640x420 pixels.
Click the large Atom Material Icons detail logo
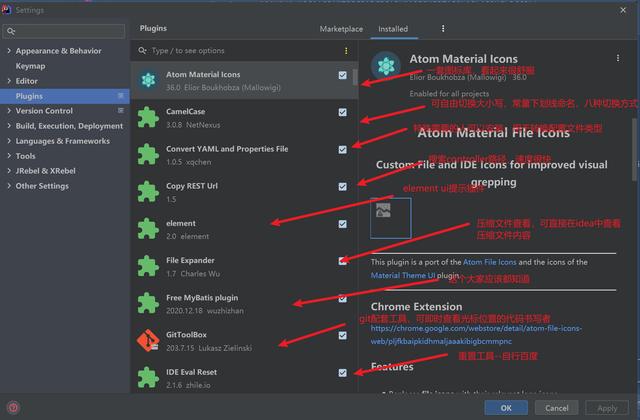[x=386, y=66]
